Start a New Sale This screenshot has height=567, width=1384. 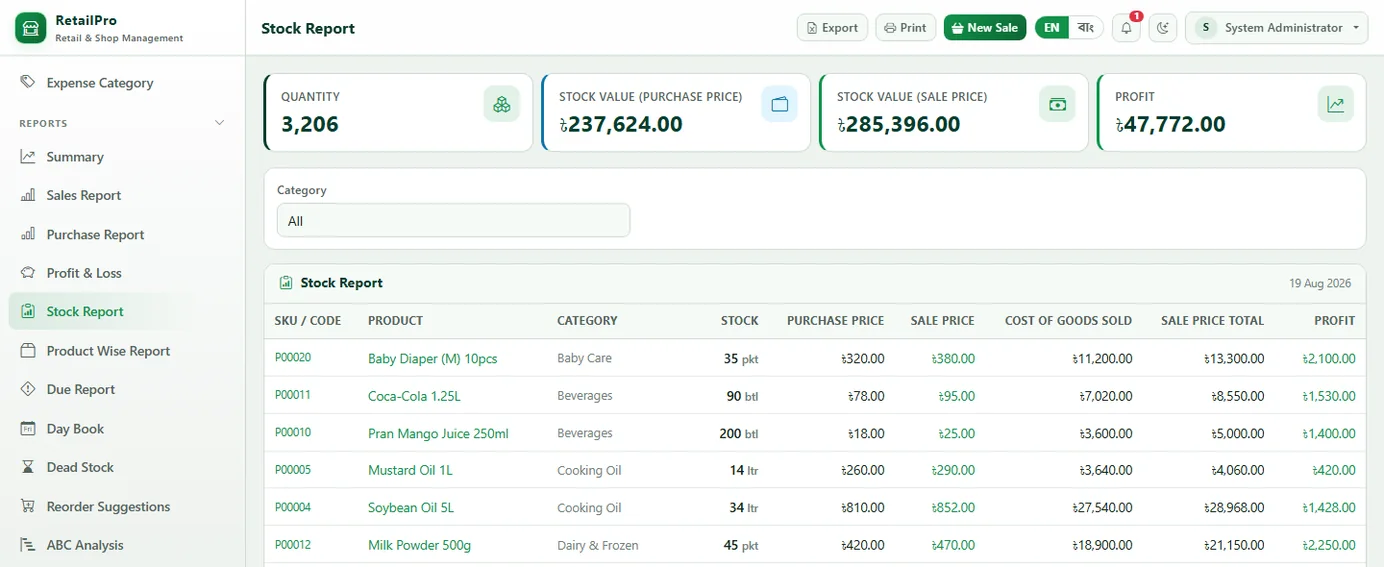985,28
